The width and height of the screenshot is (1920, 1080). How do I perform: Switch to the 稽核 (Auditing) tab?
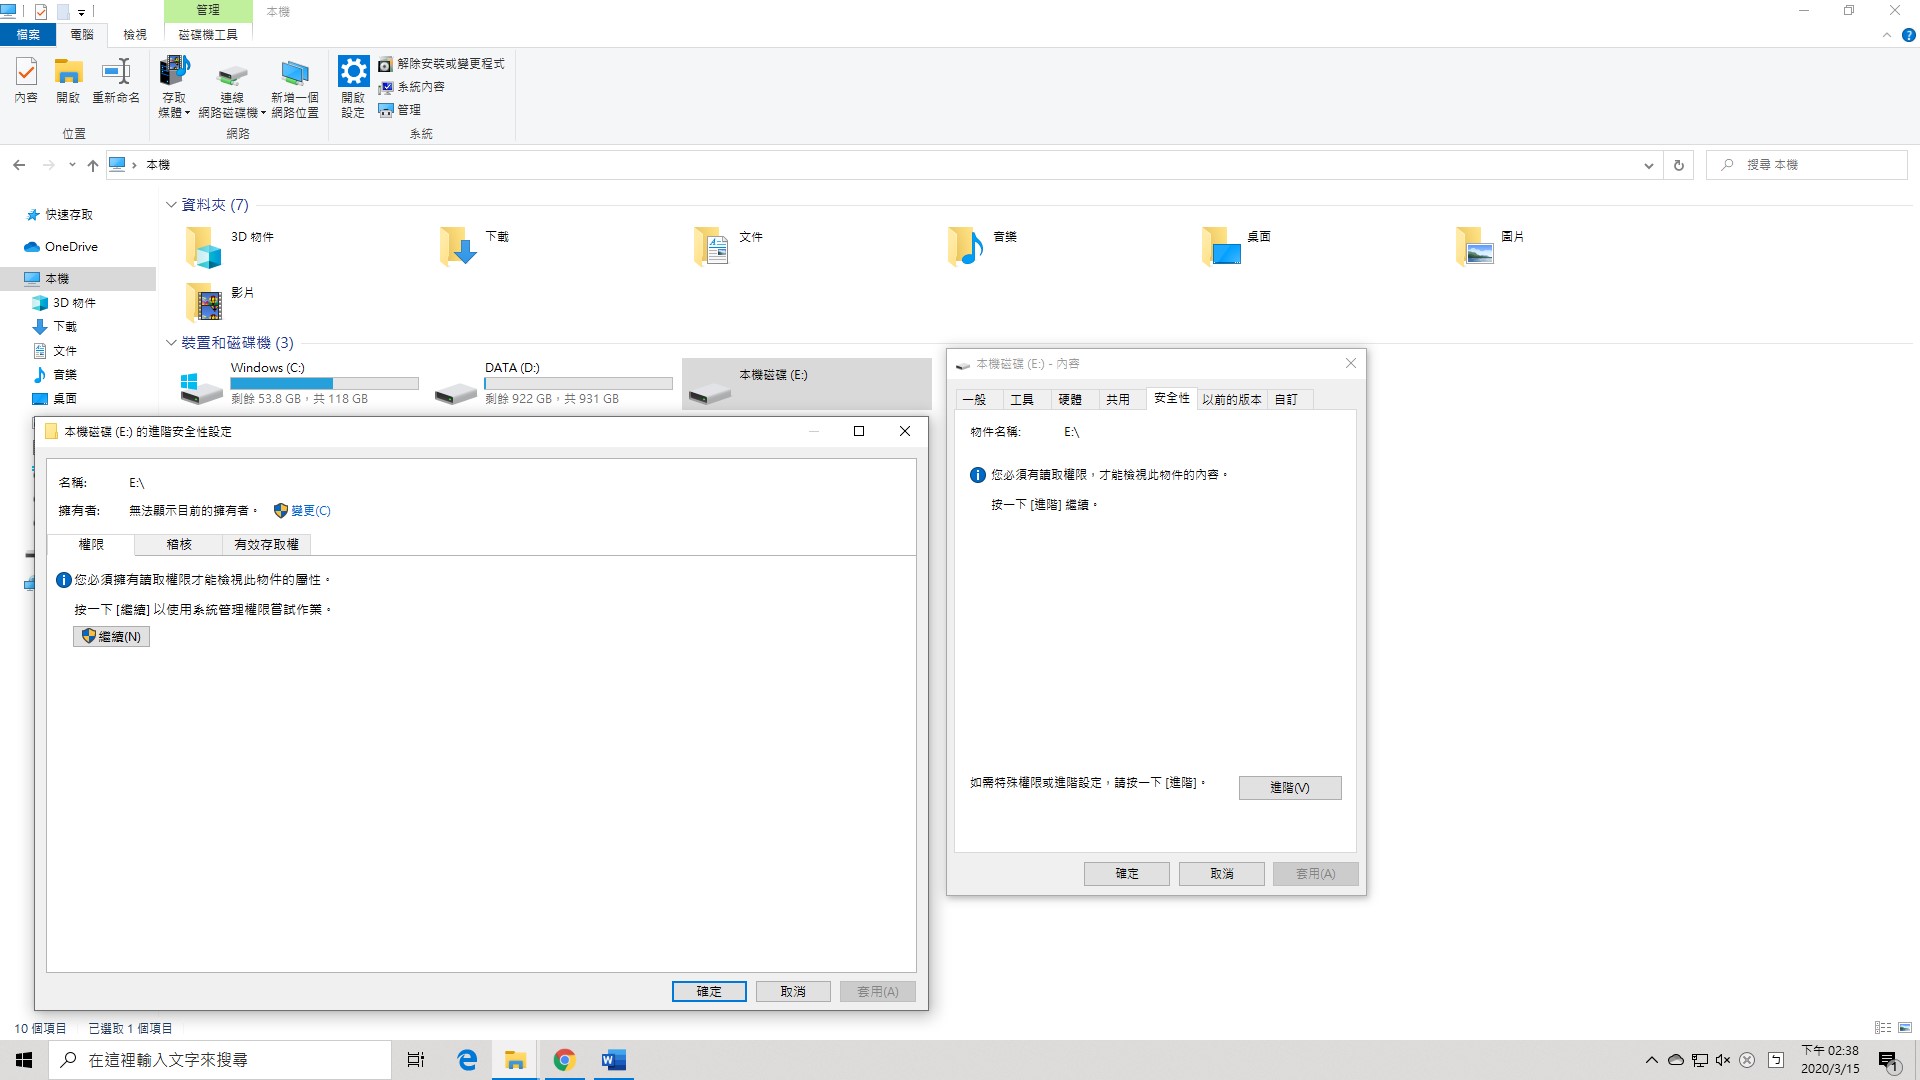click(179, 545)
